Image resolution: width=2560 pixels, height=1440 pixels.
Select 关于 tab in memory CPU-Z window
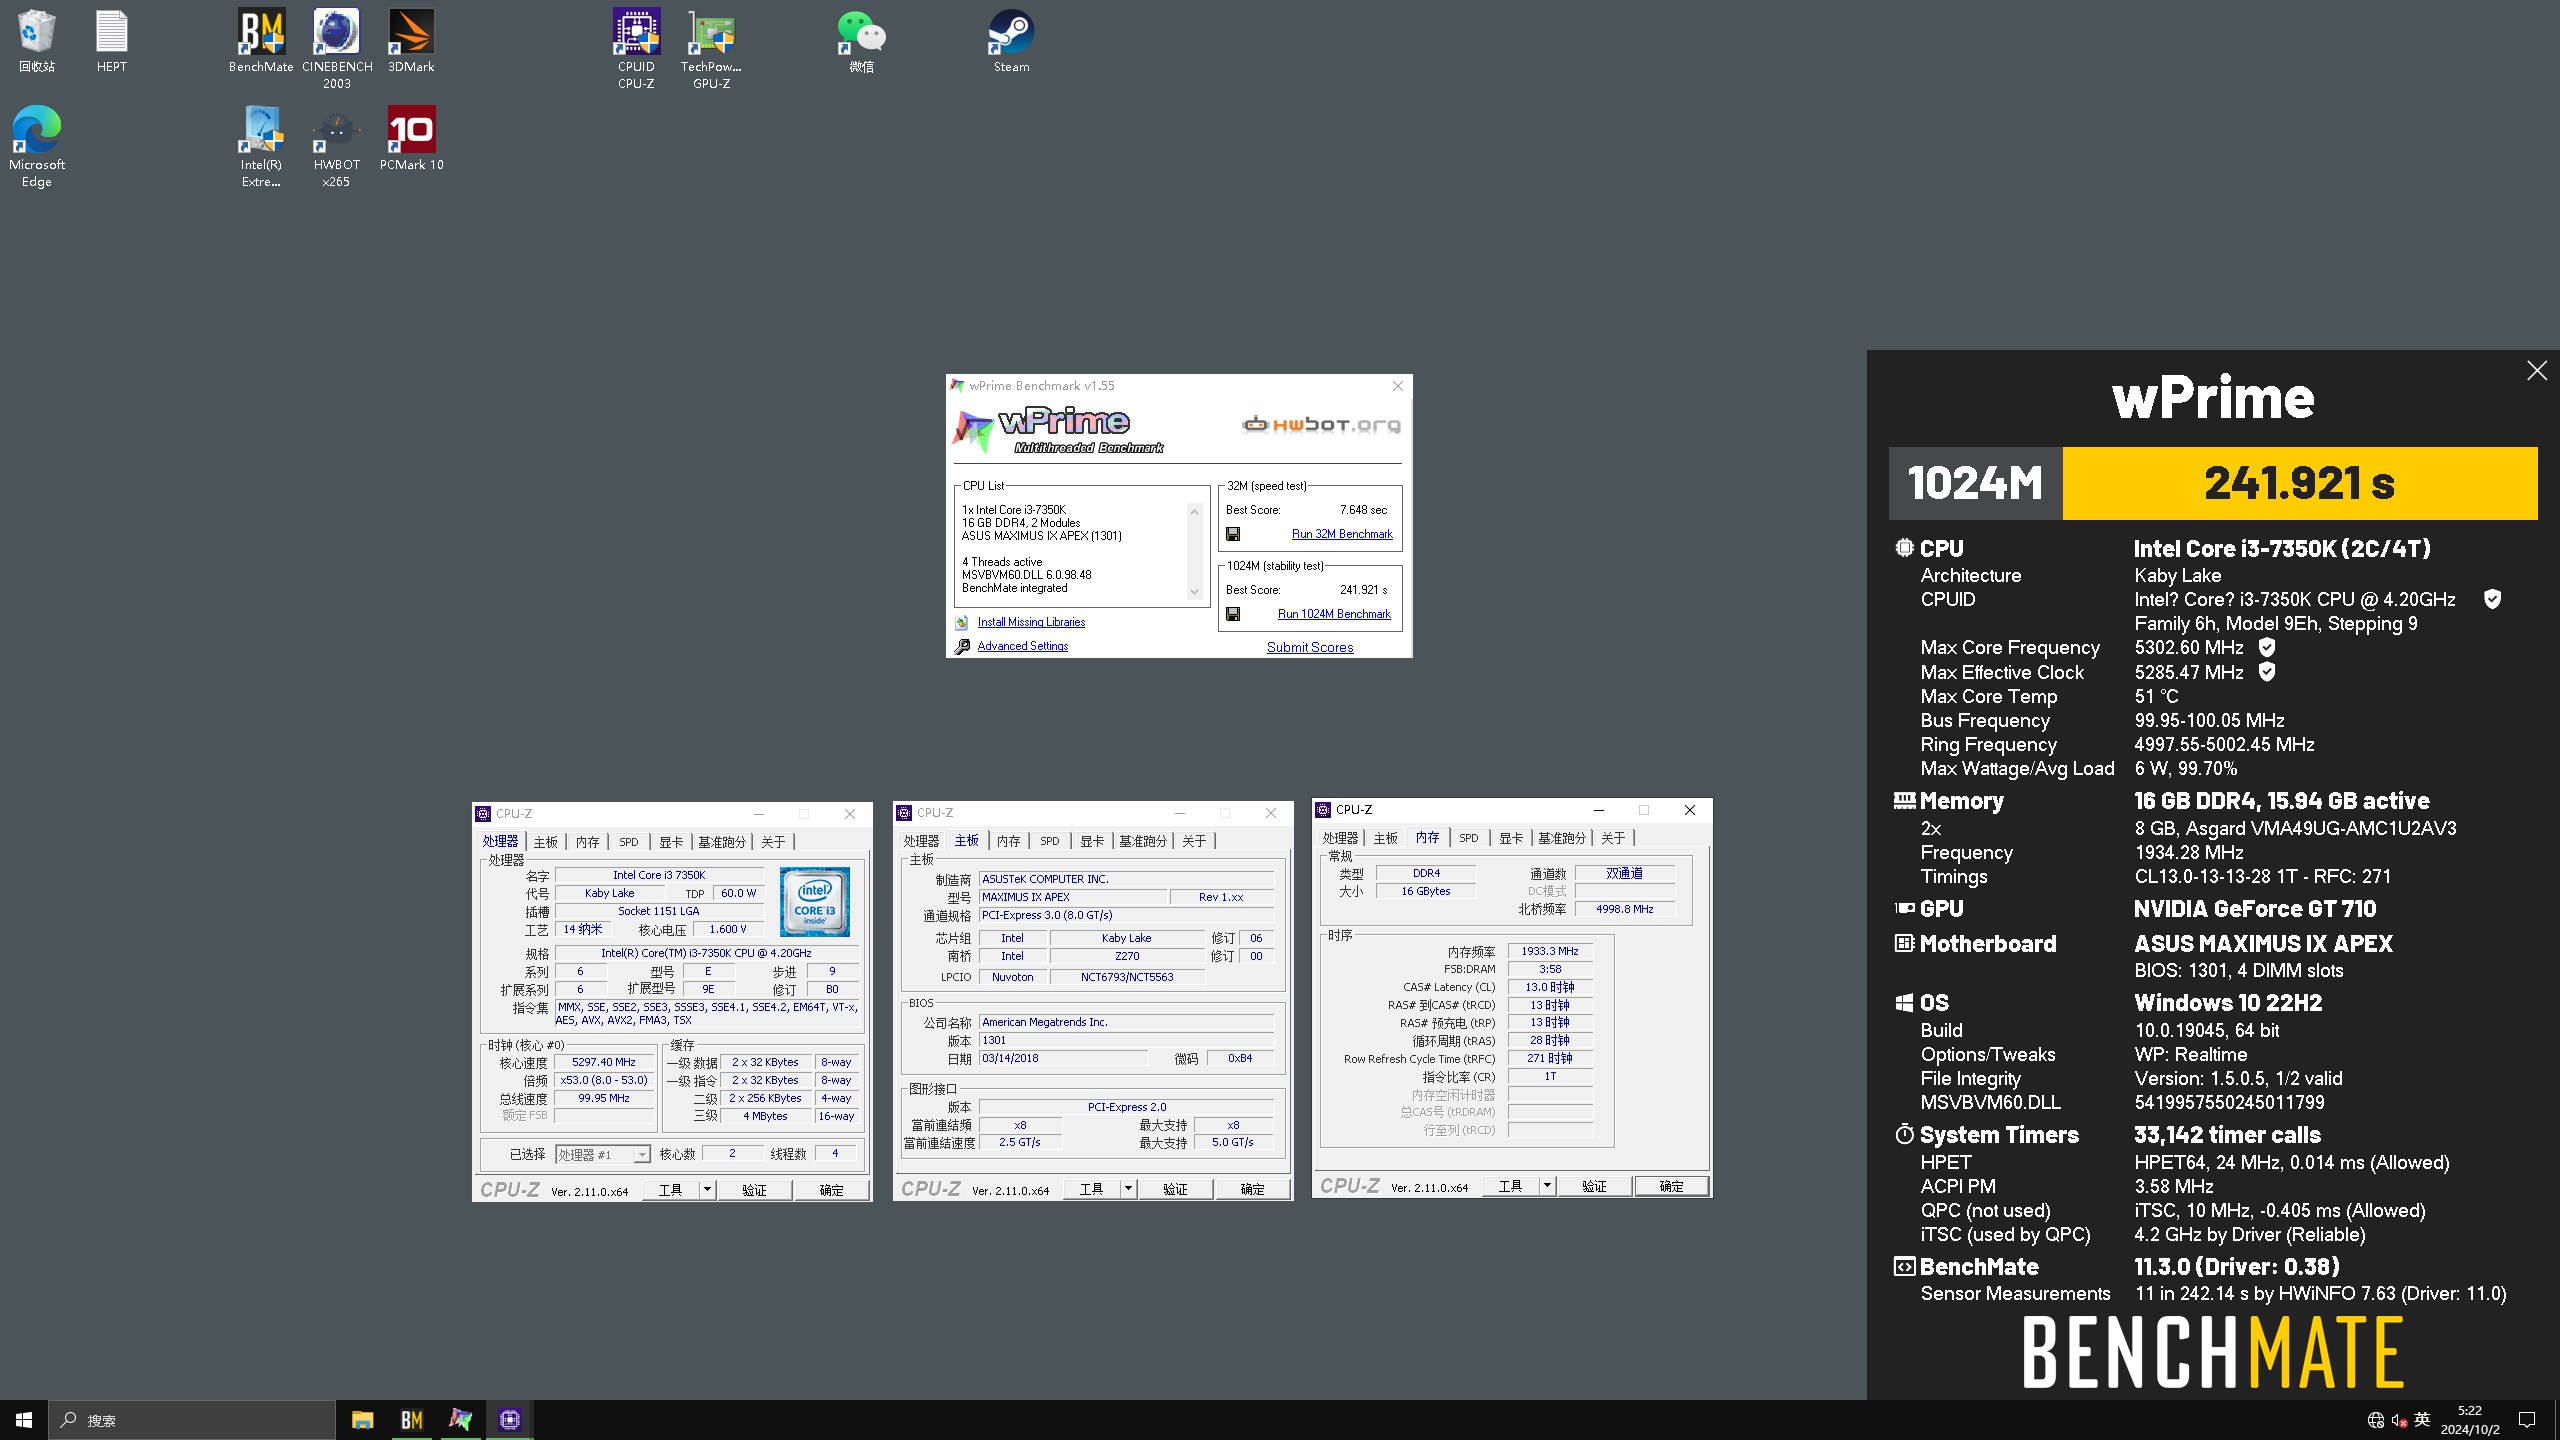[1613, 838]
